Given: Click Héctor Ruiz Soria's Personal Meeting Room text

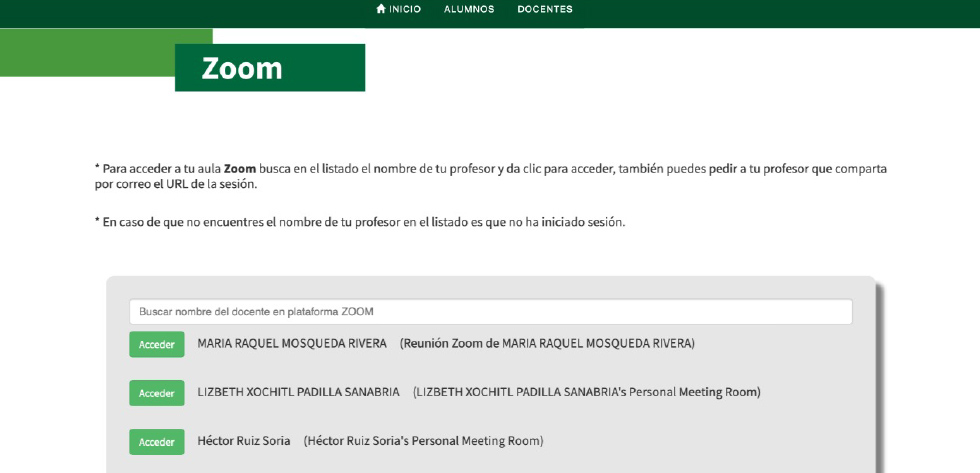Looking at the screenshot, I should click(423, 441).
